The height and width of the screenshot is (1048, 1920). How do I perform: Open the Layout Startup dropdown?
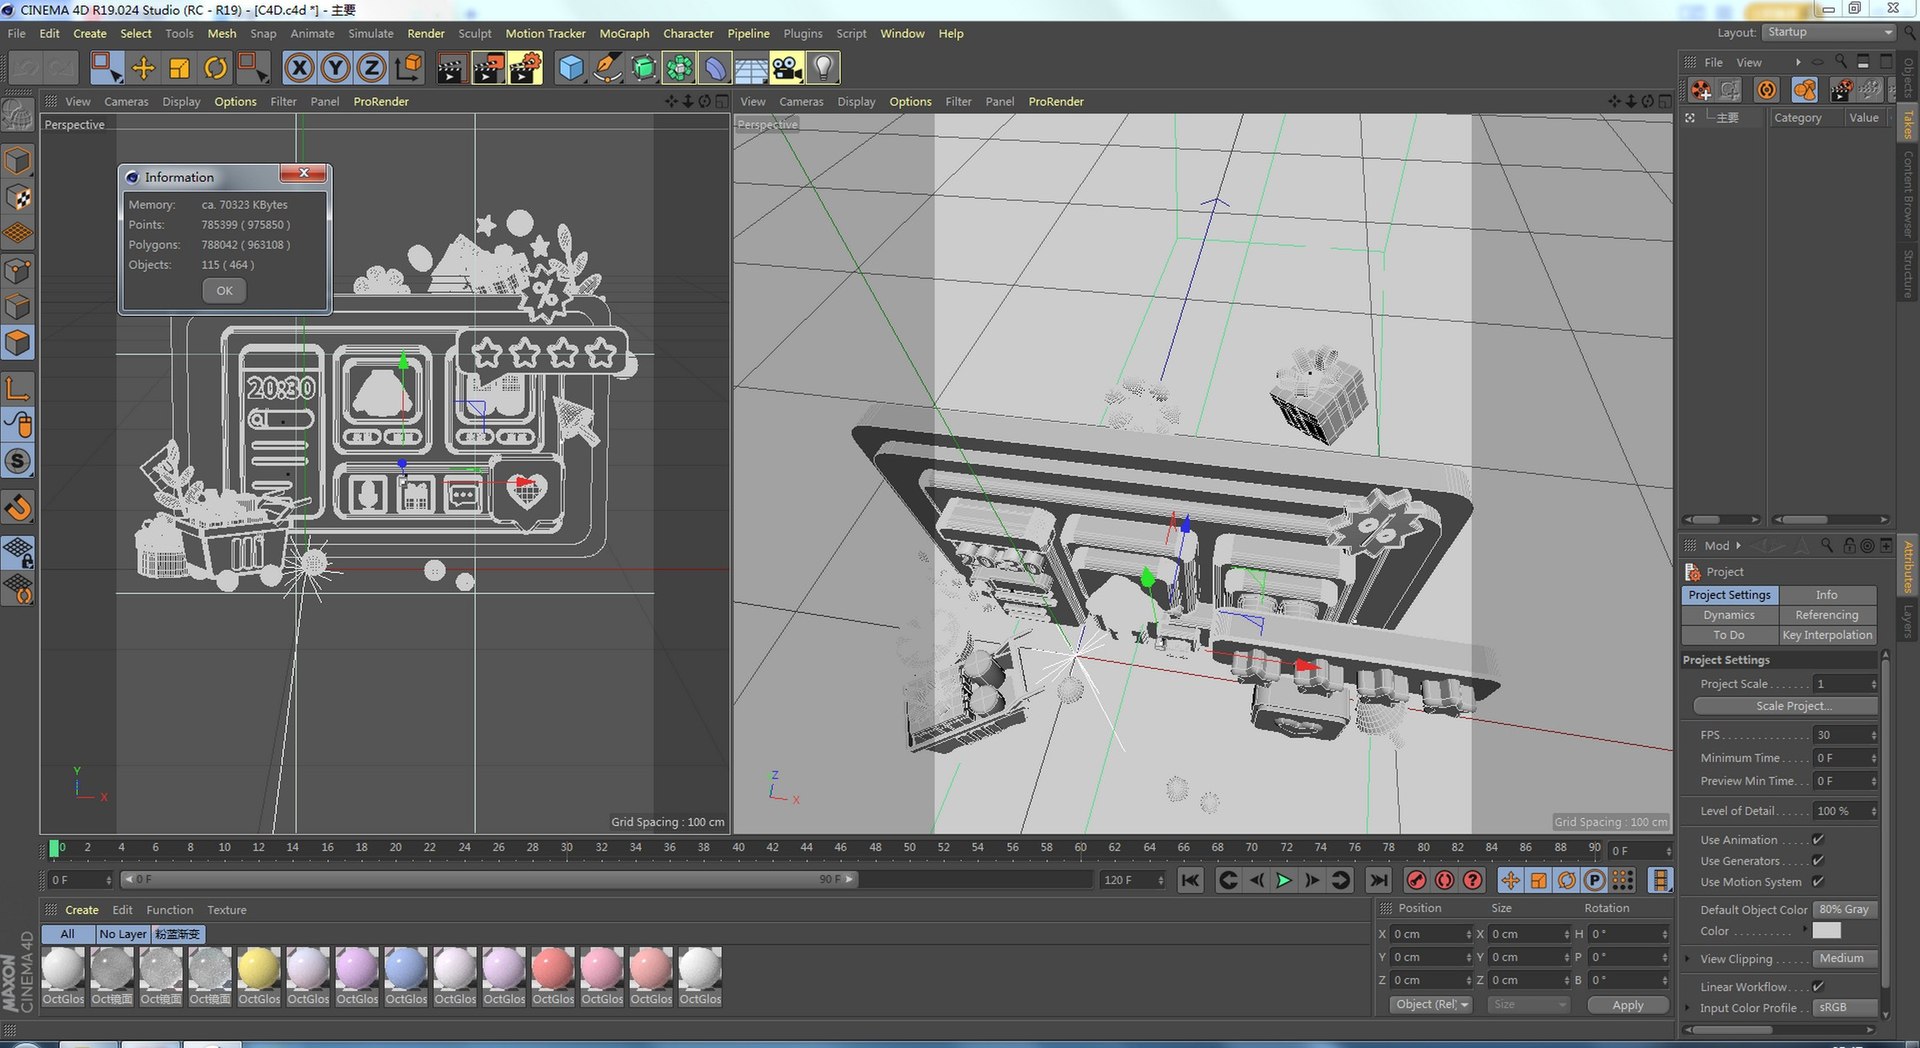[1829, 32]
